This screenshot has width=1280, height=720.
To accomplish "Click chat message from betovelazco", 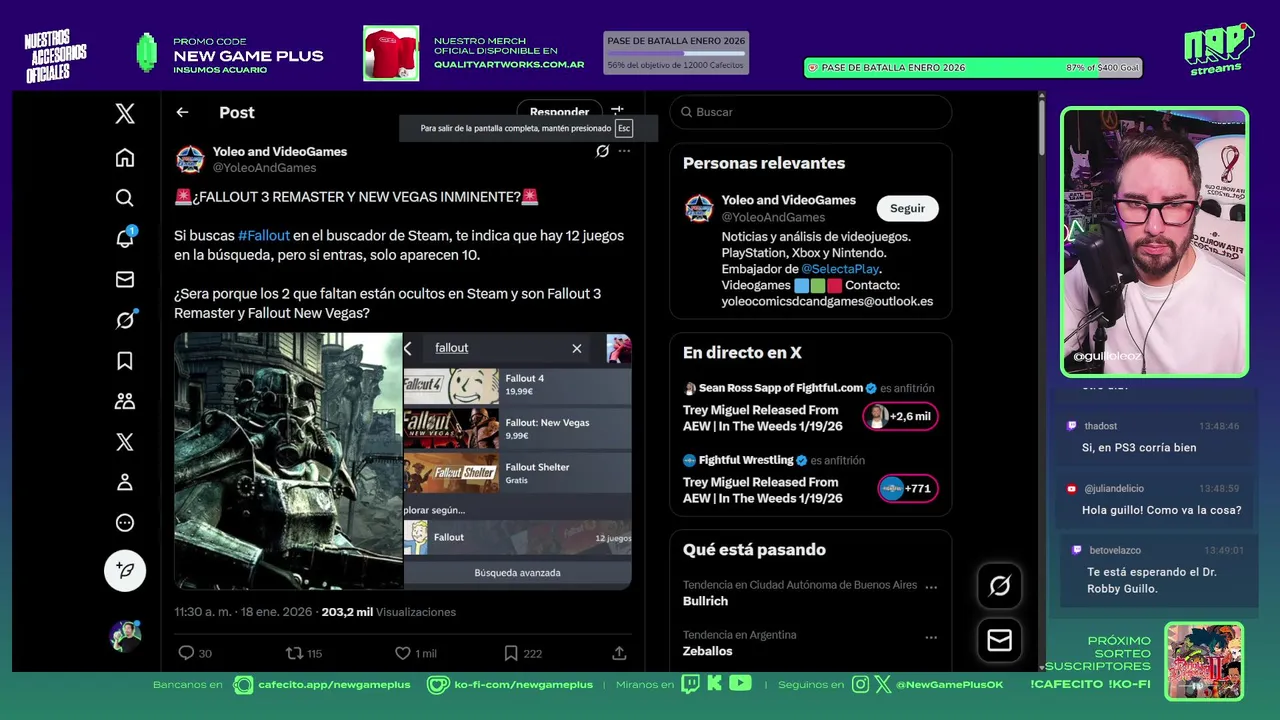I will [1160, 570].
